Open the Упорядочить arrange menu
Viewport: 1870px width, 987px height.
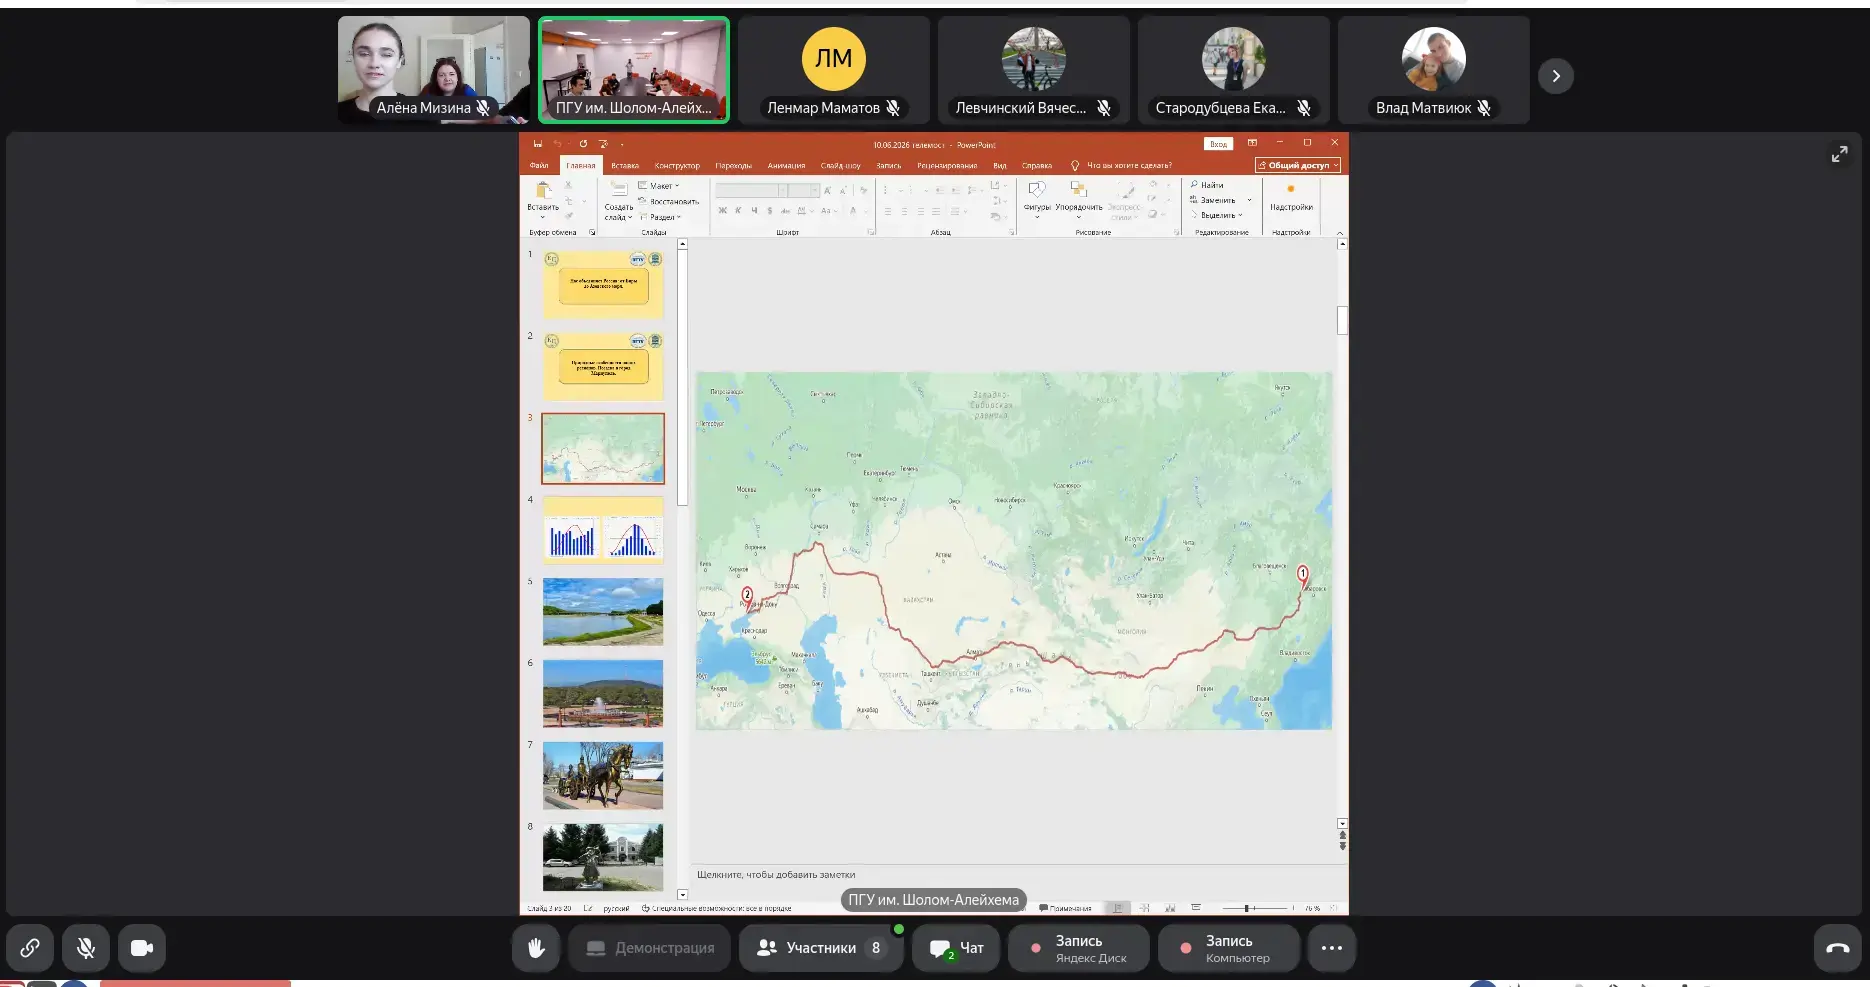1078,198
